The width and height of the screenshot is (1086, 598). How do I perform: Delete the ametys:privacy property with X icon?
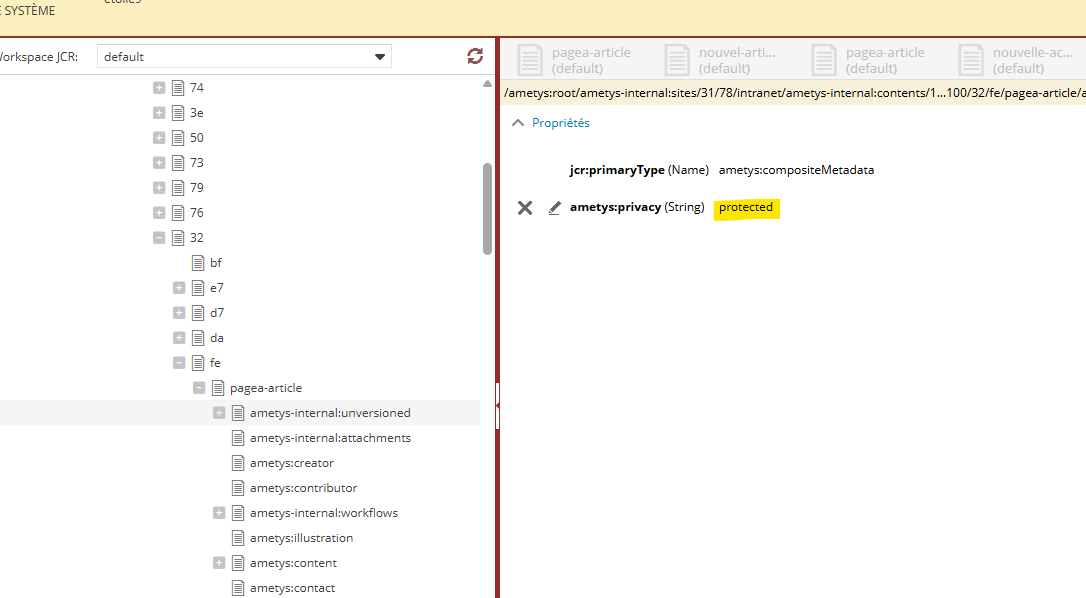[525, 208]
